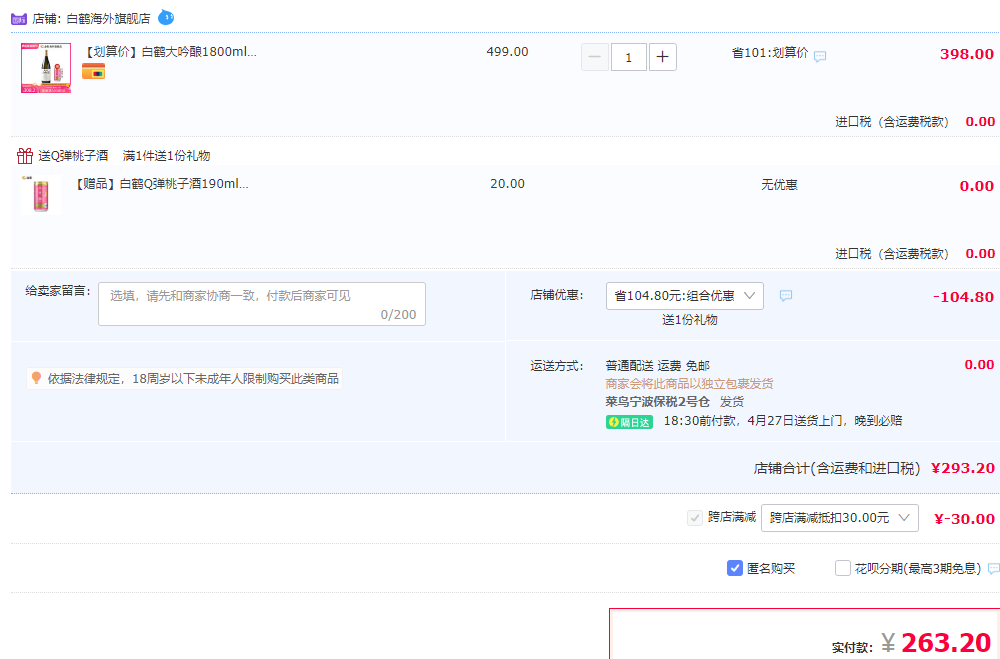Click the 商家会将此商品以独立包裹发货 notice
This screenshot has width=1000, height=659.
pos(689,383)
